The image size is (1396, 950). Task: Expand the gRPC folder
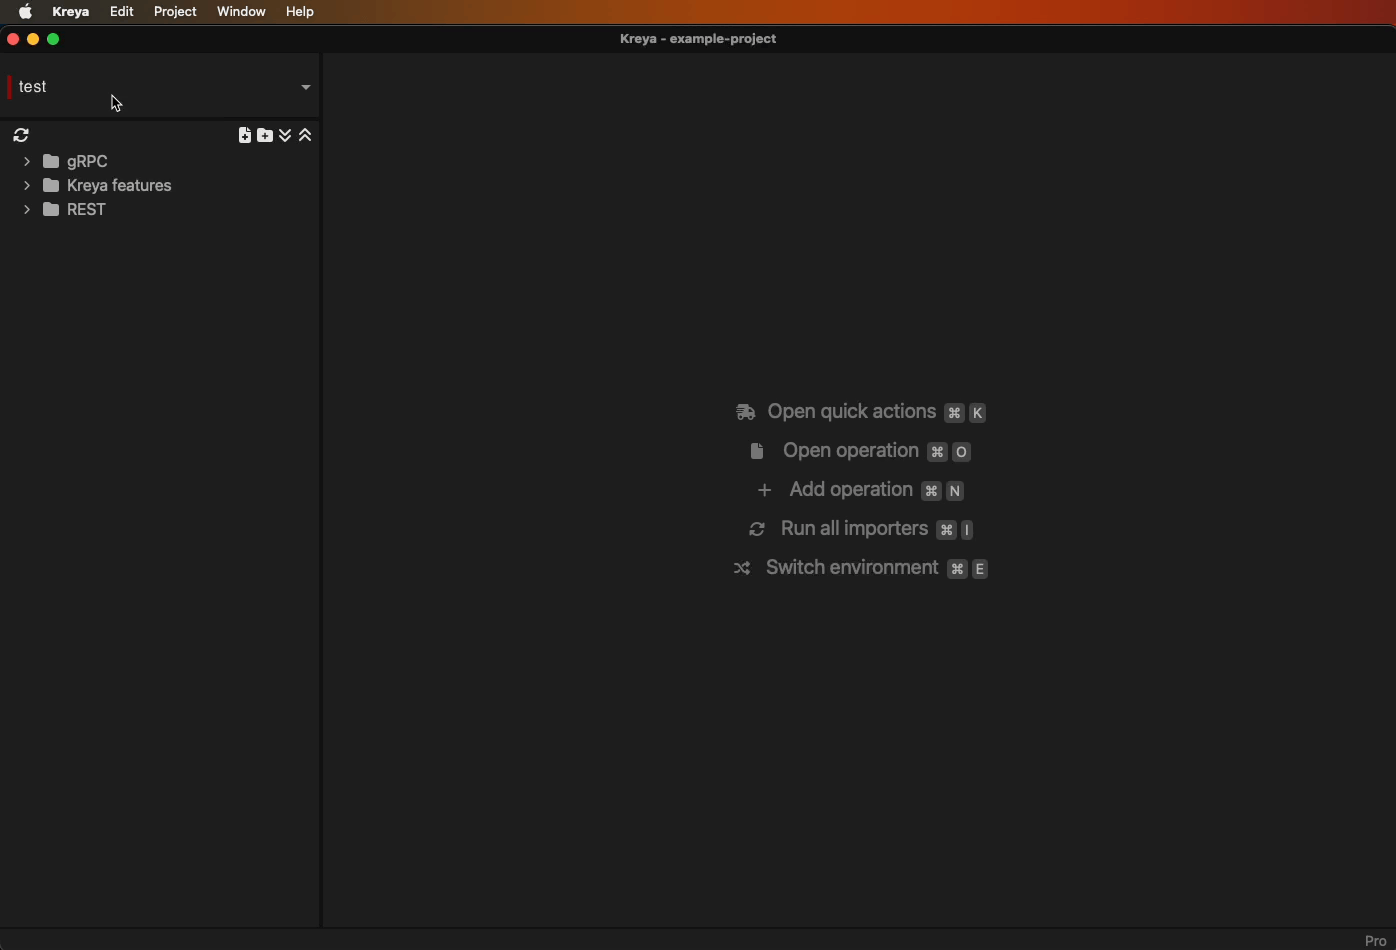(26, 161)
